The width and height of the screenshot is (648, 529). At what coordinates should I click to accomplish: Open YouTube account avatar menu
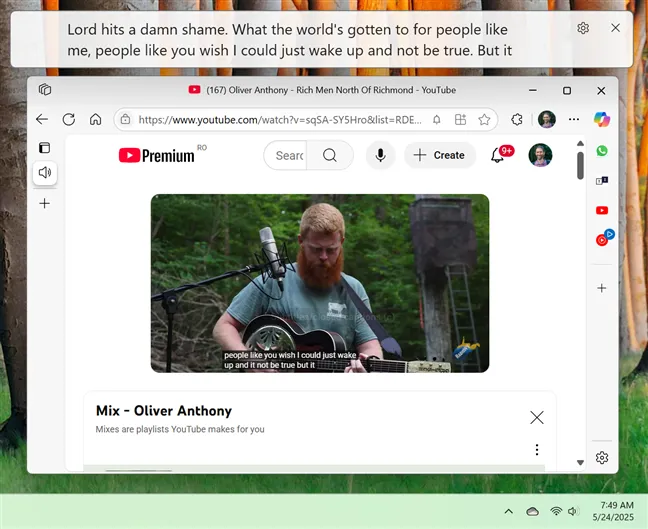click(x=540, y=155)
